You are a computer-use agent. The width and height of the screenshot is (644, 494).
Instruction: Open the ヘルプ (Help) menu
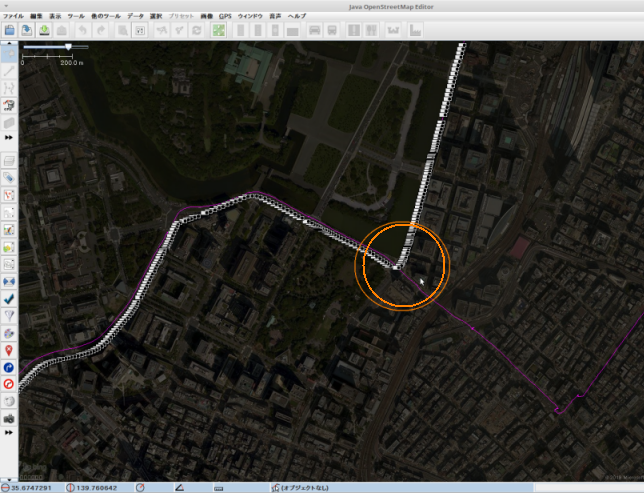tap(297, 16)
